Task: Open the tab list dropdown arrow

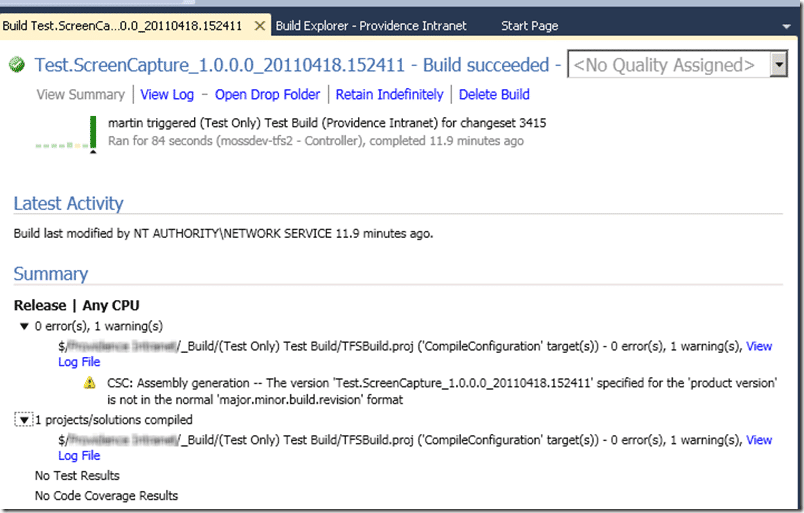Action: 786,26
